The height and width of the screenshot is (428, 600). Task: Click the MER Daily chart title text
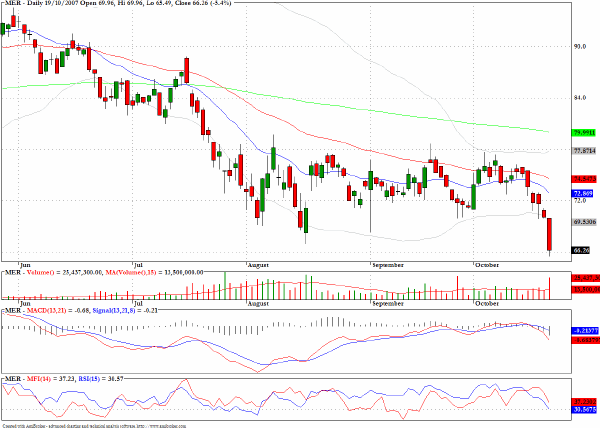(118, 3)
